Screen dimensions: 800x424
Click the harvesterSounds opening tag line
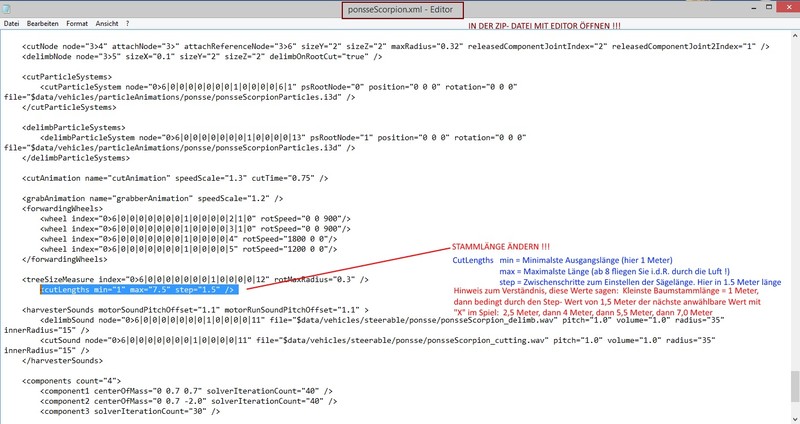click(200, 310)
